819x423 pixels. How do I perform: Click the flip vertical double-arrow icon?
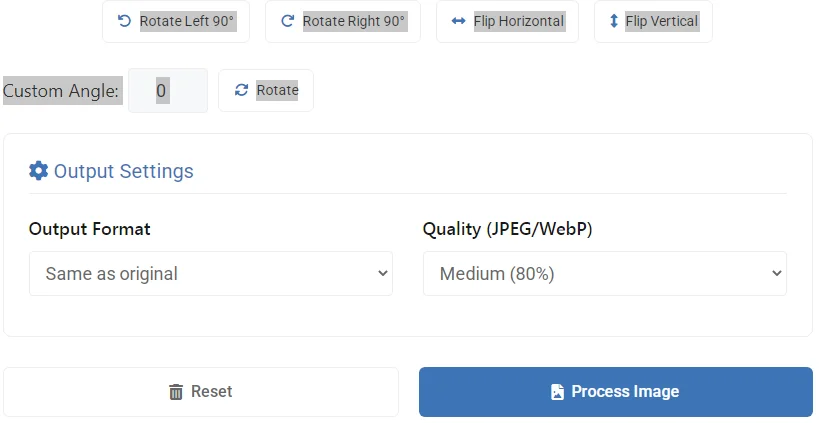point(614,21)
